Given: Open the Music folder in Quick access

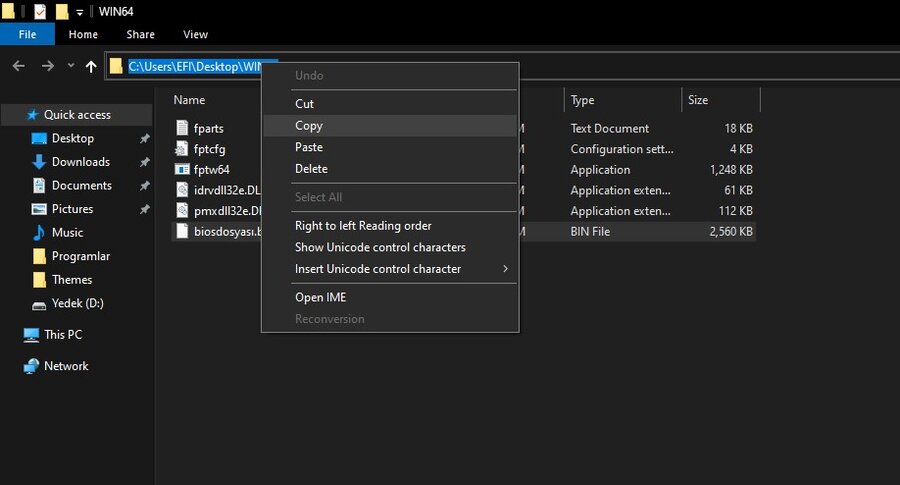Looking at the screenshot, I should [67, 232].
